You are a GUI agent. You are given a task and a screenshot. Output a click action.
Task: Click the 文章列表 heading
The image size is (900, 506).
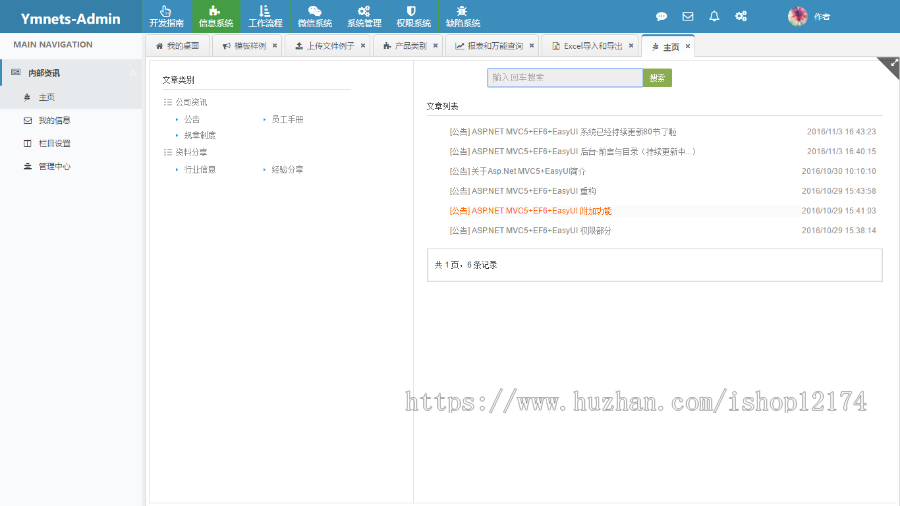[x=442, y=106]
